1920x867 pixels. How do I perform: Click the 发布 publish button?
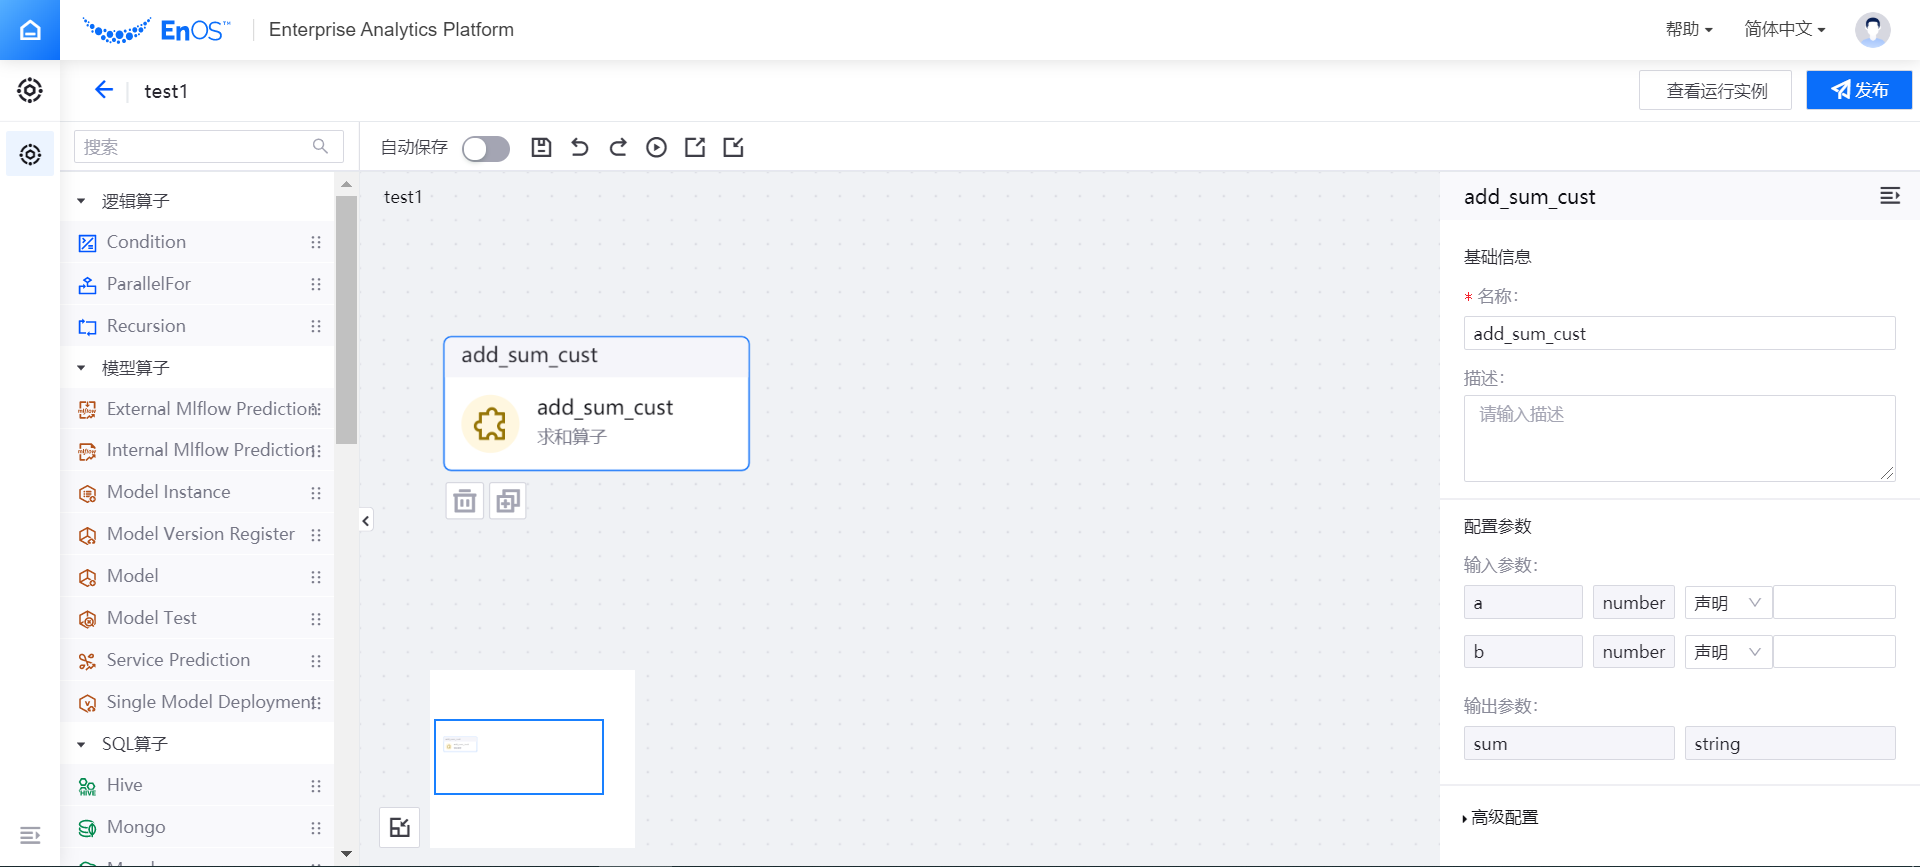tap(1859, 90)
